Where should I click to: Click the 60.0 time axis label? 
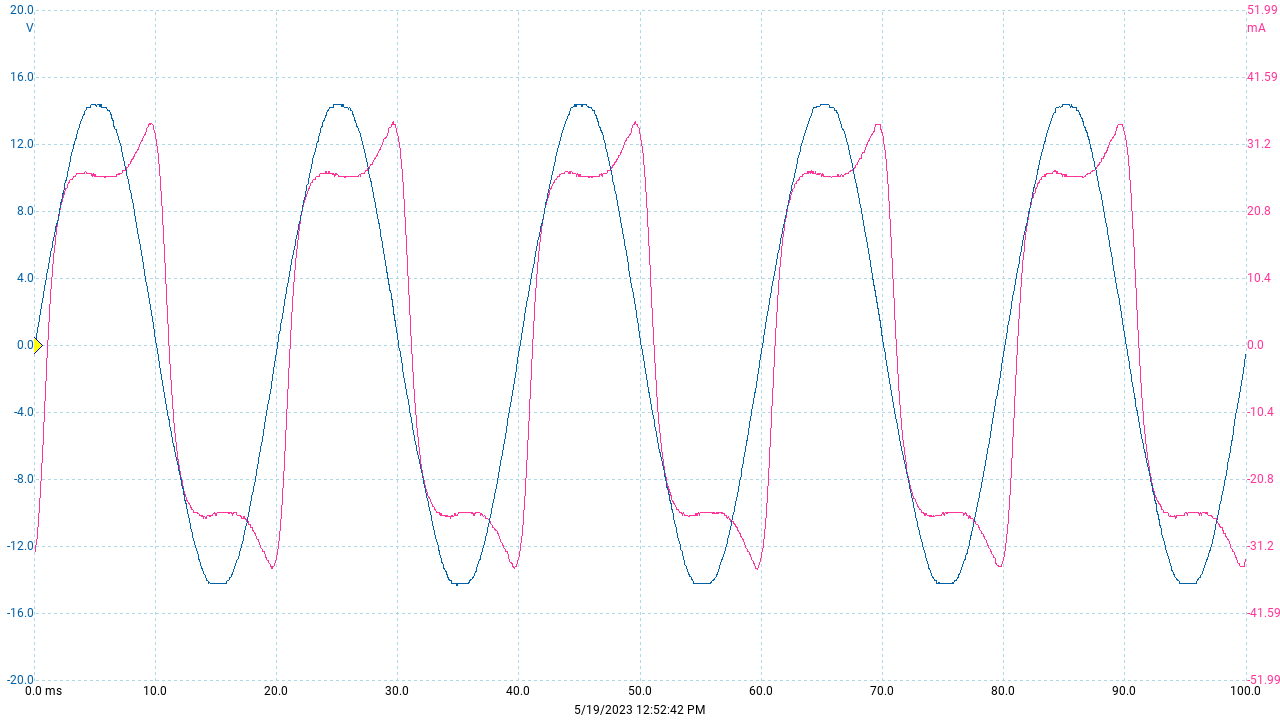click(x=761, y=691)
